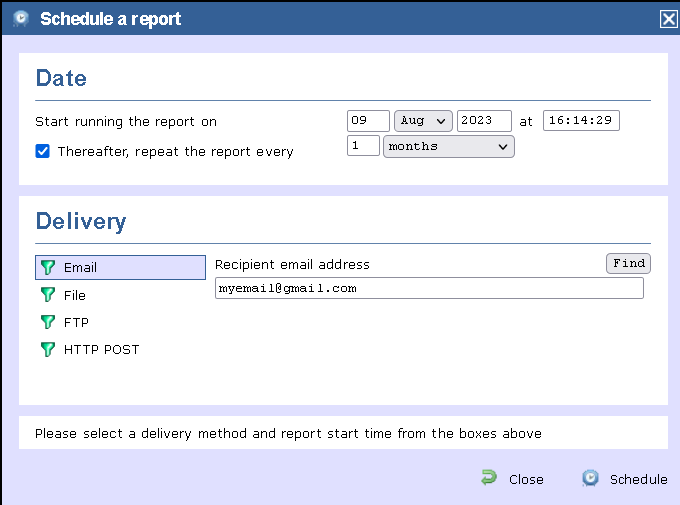The image size is (680, 505).
Task: Focus the year field showing 2023
Action: [x=484, y=121]
